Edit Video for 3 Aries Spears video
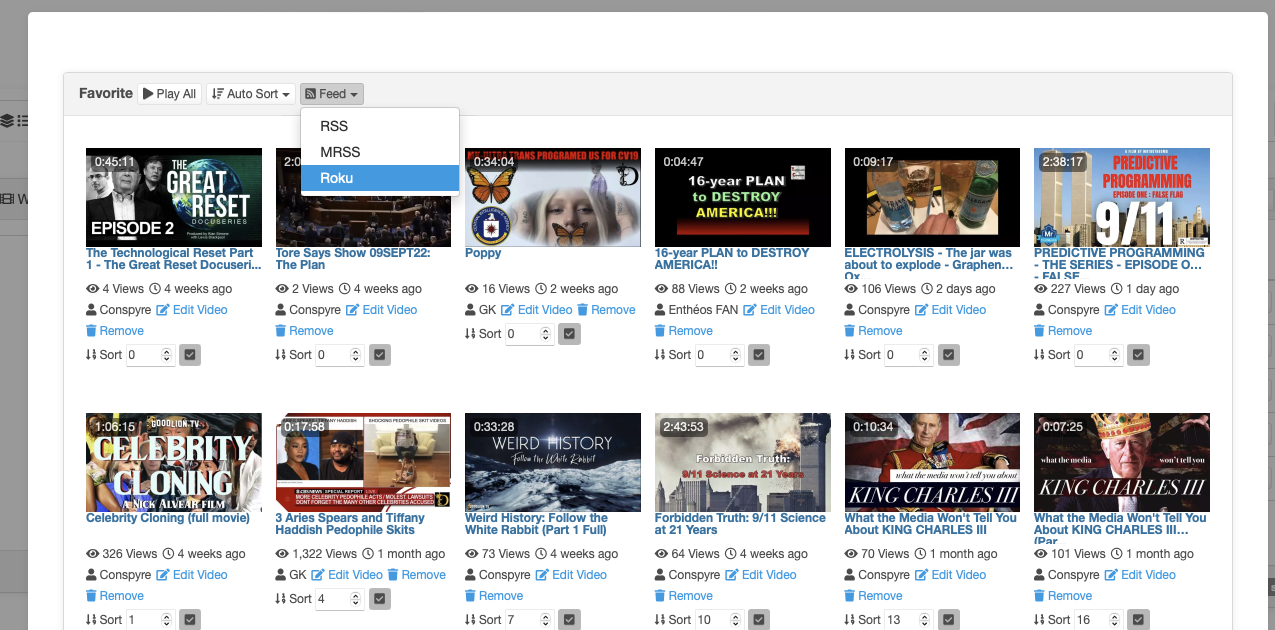Viewport: 1275px width, 630px height. click(347, 575)
